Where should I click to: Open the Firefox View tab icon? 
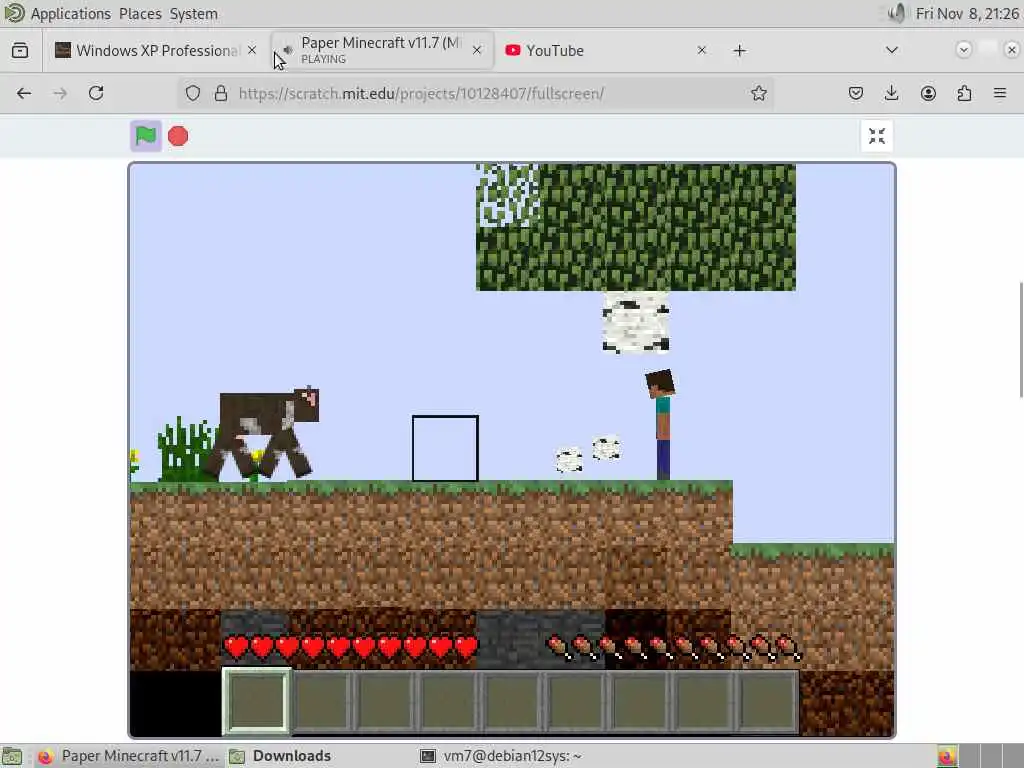coord(20,50)
